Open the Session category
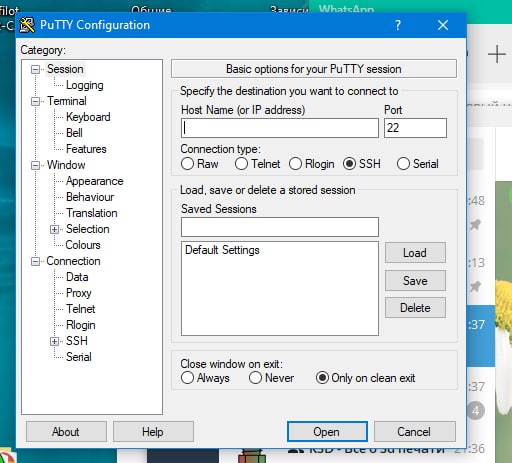The image size is (512, 463). tap(65, 69)
